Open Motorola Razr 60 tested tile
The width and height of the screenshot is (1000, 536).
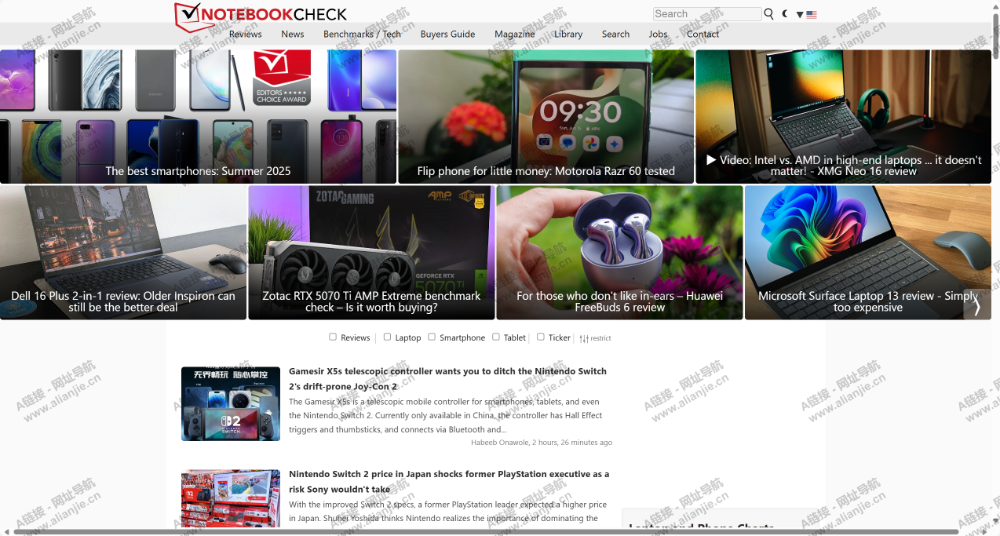546,117
